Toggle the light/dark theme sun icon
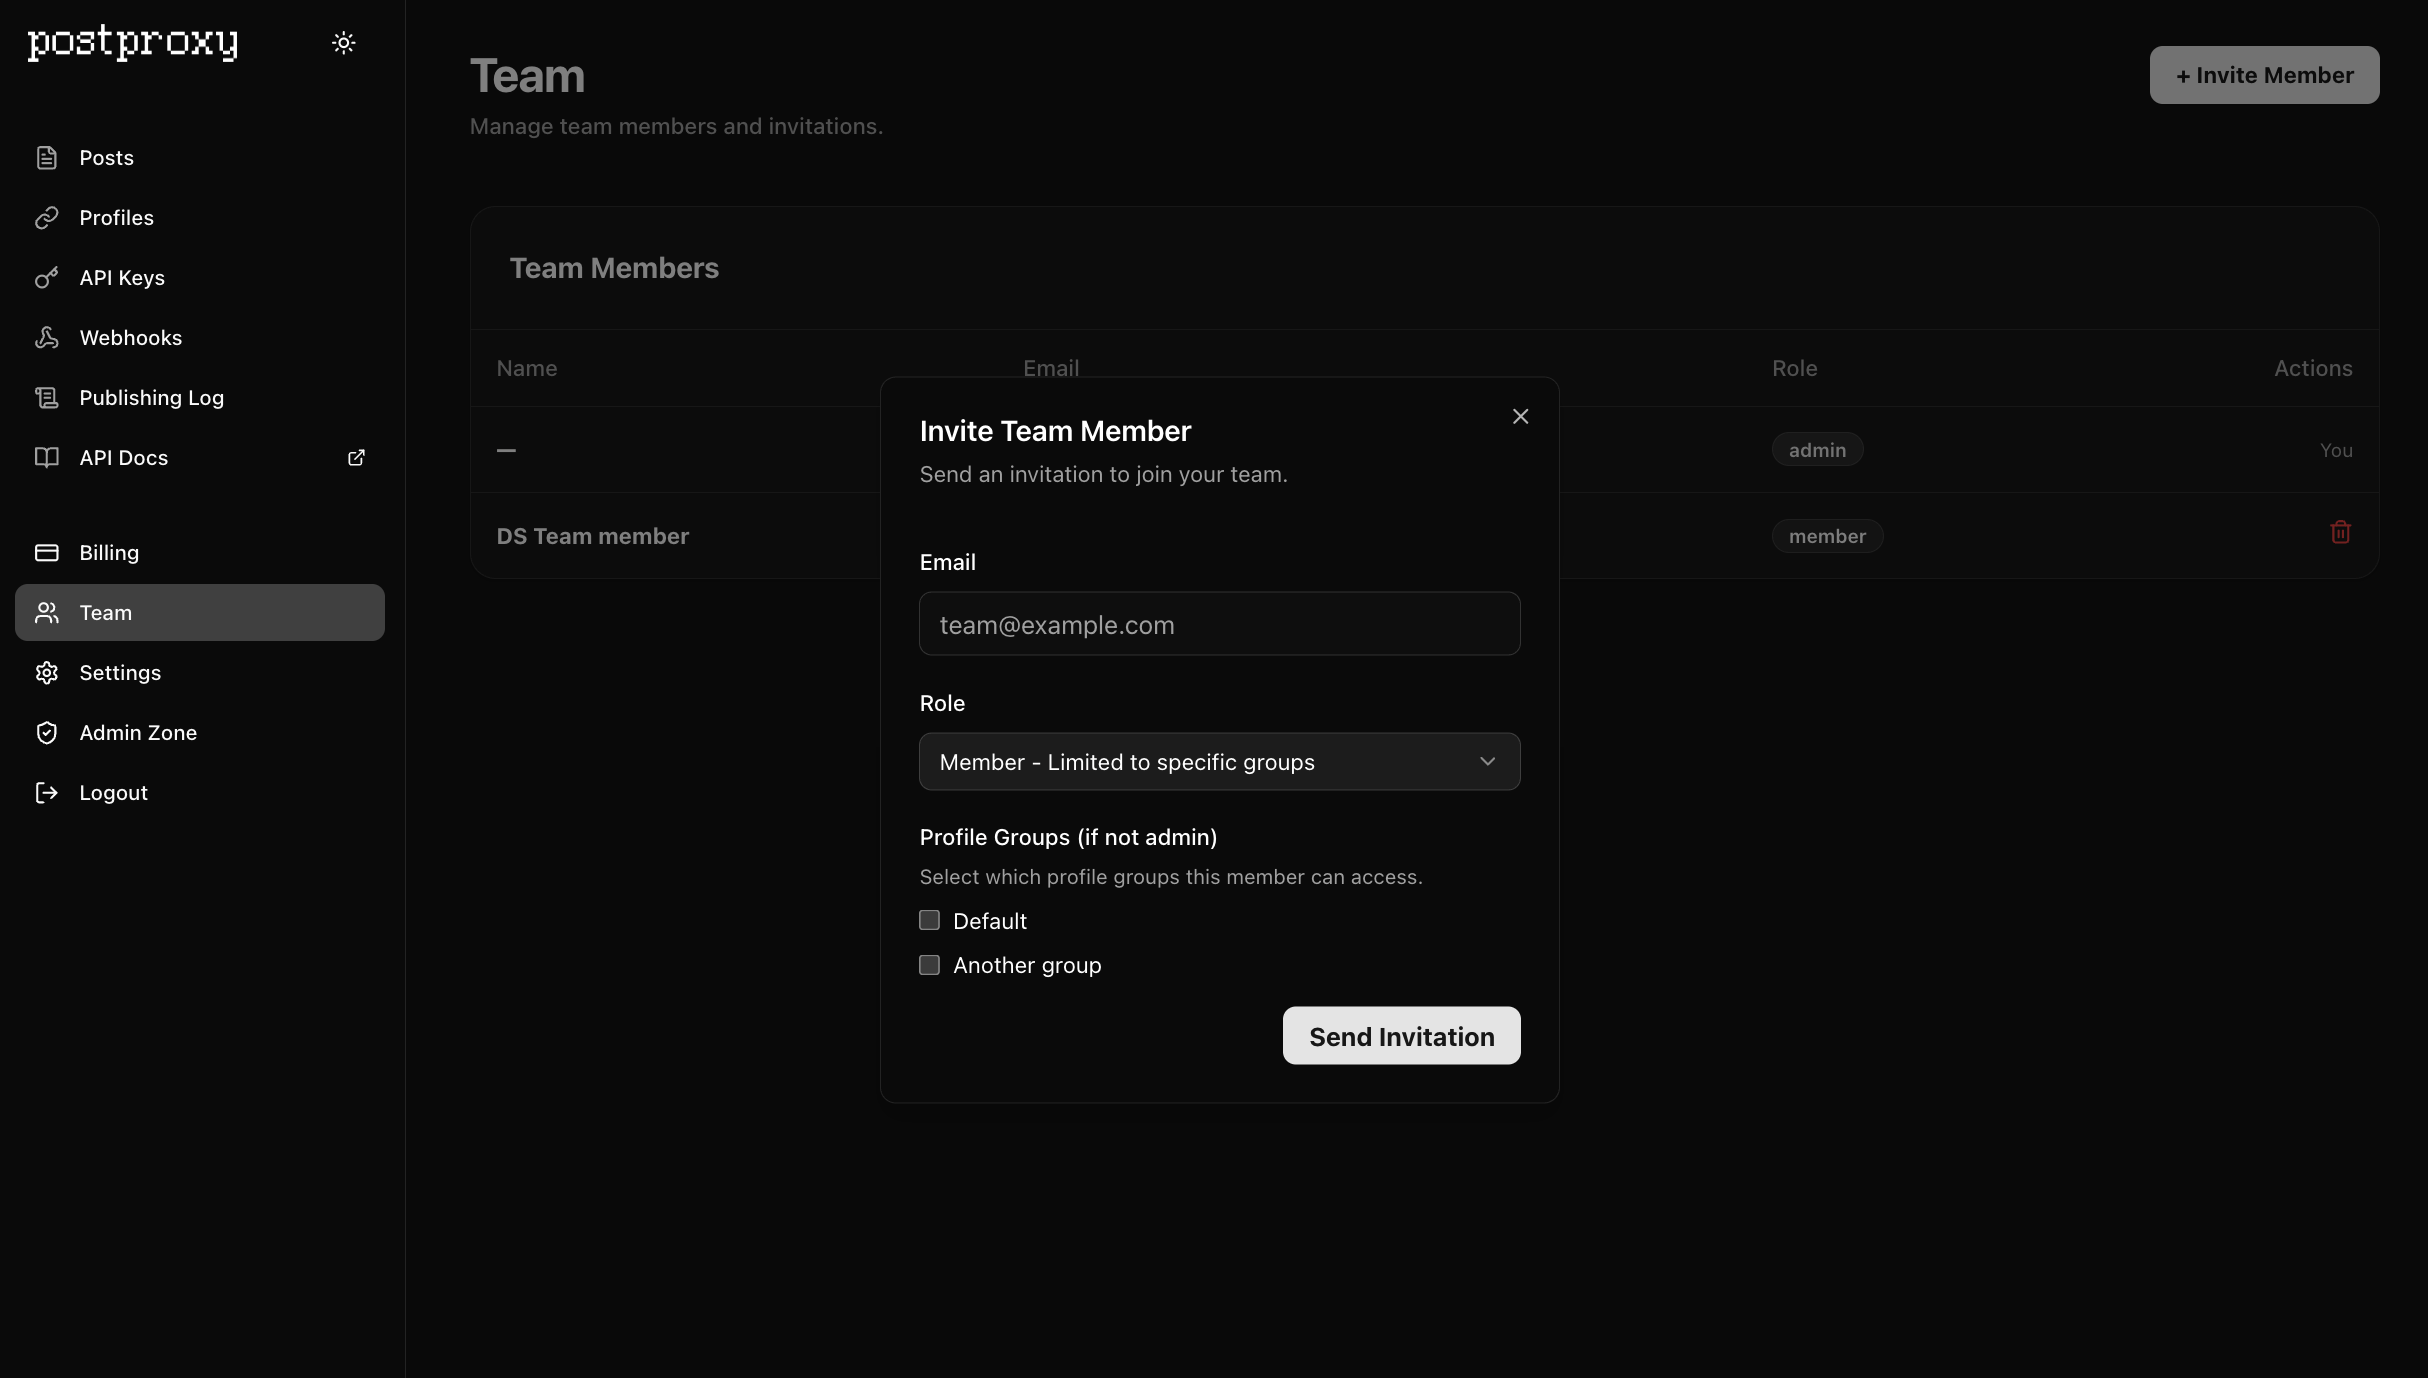Image resolution: width=2428 pixels, height=1378 pixels. click(x=343, y=43)
